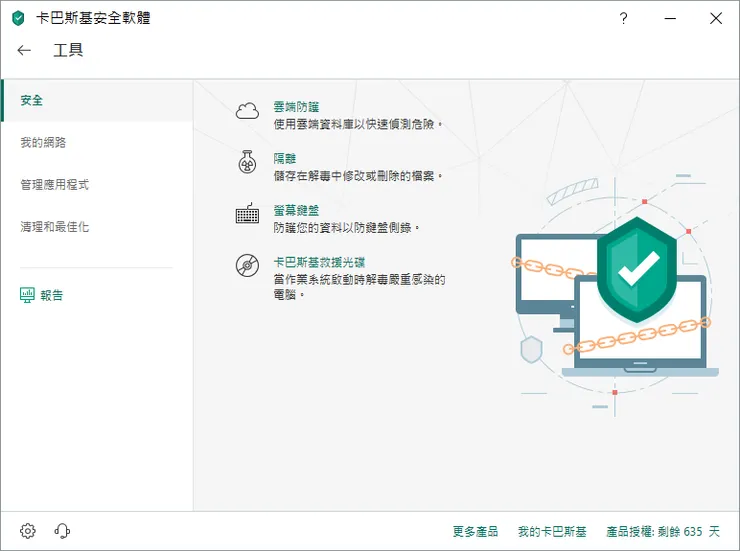Click the keyboard icon for 螢幕鍵盤
Viewport: 740px width, 551px height.
(247, 213)
